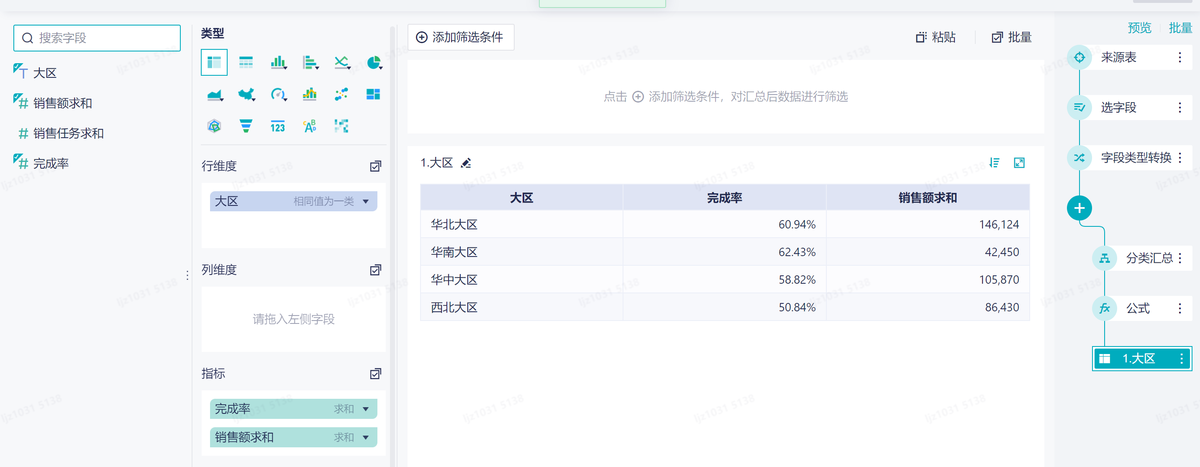Choose the word cloud chart type
The height and width of the screenshot is (467, 1200).
click(310, 126)
